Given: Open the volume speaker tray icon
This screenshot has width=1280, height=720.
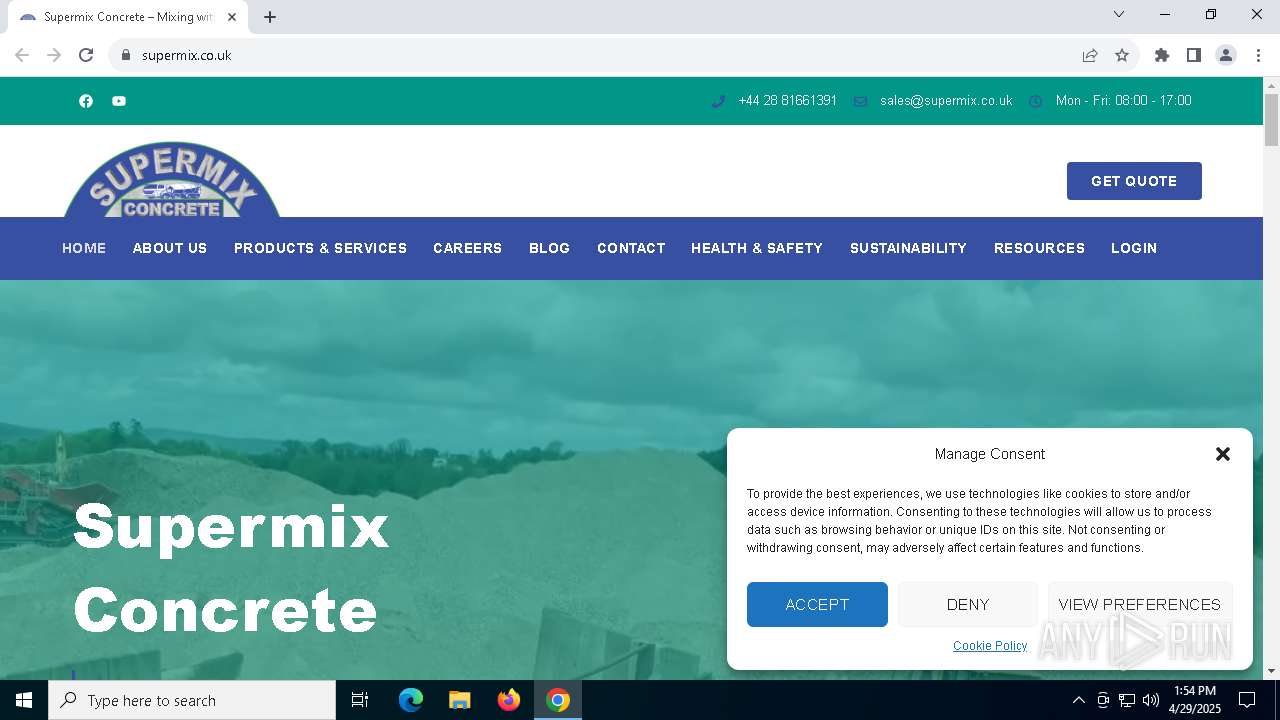Looking at the screenshot, I should (1151, 700).
